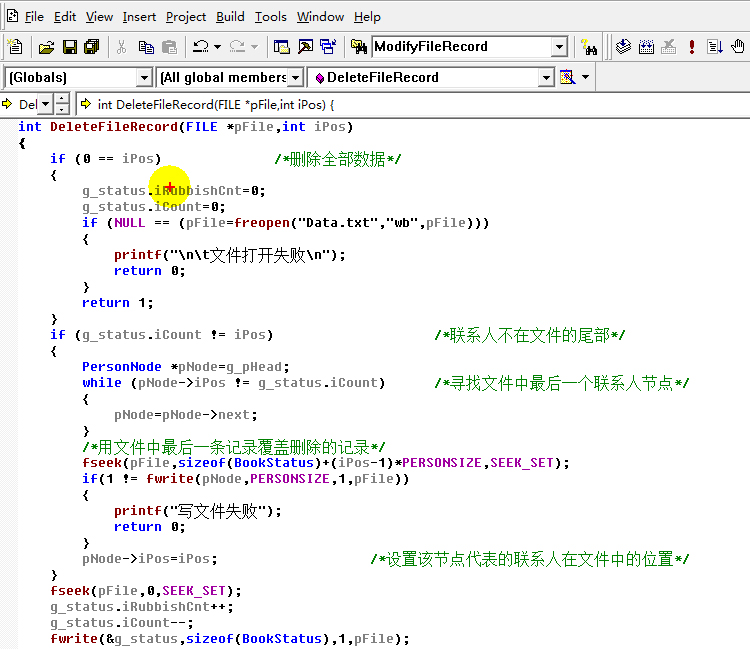Open the Project menu
The width and height of the screenshot is (750, 649).
coord(186,17)
